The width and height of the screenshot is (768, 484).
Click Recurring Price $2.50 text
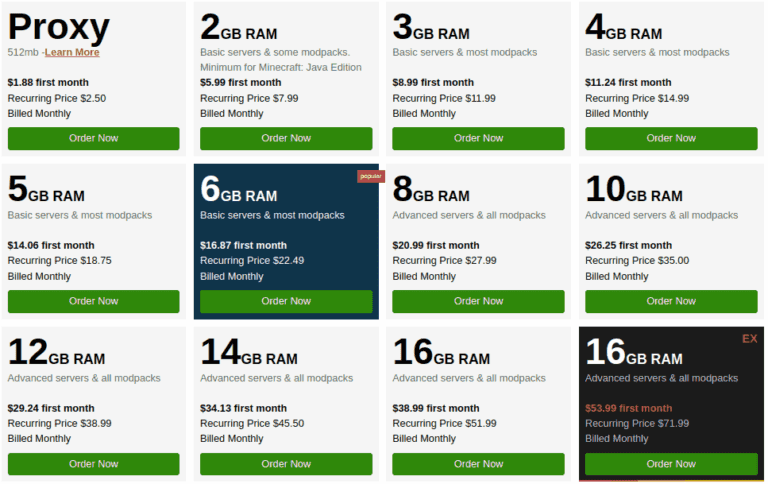pyautogui.click(x=57, y=98)
